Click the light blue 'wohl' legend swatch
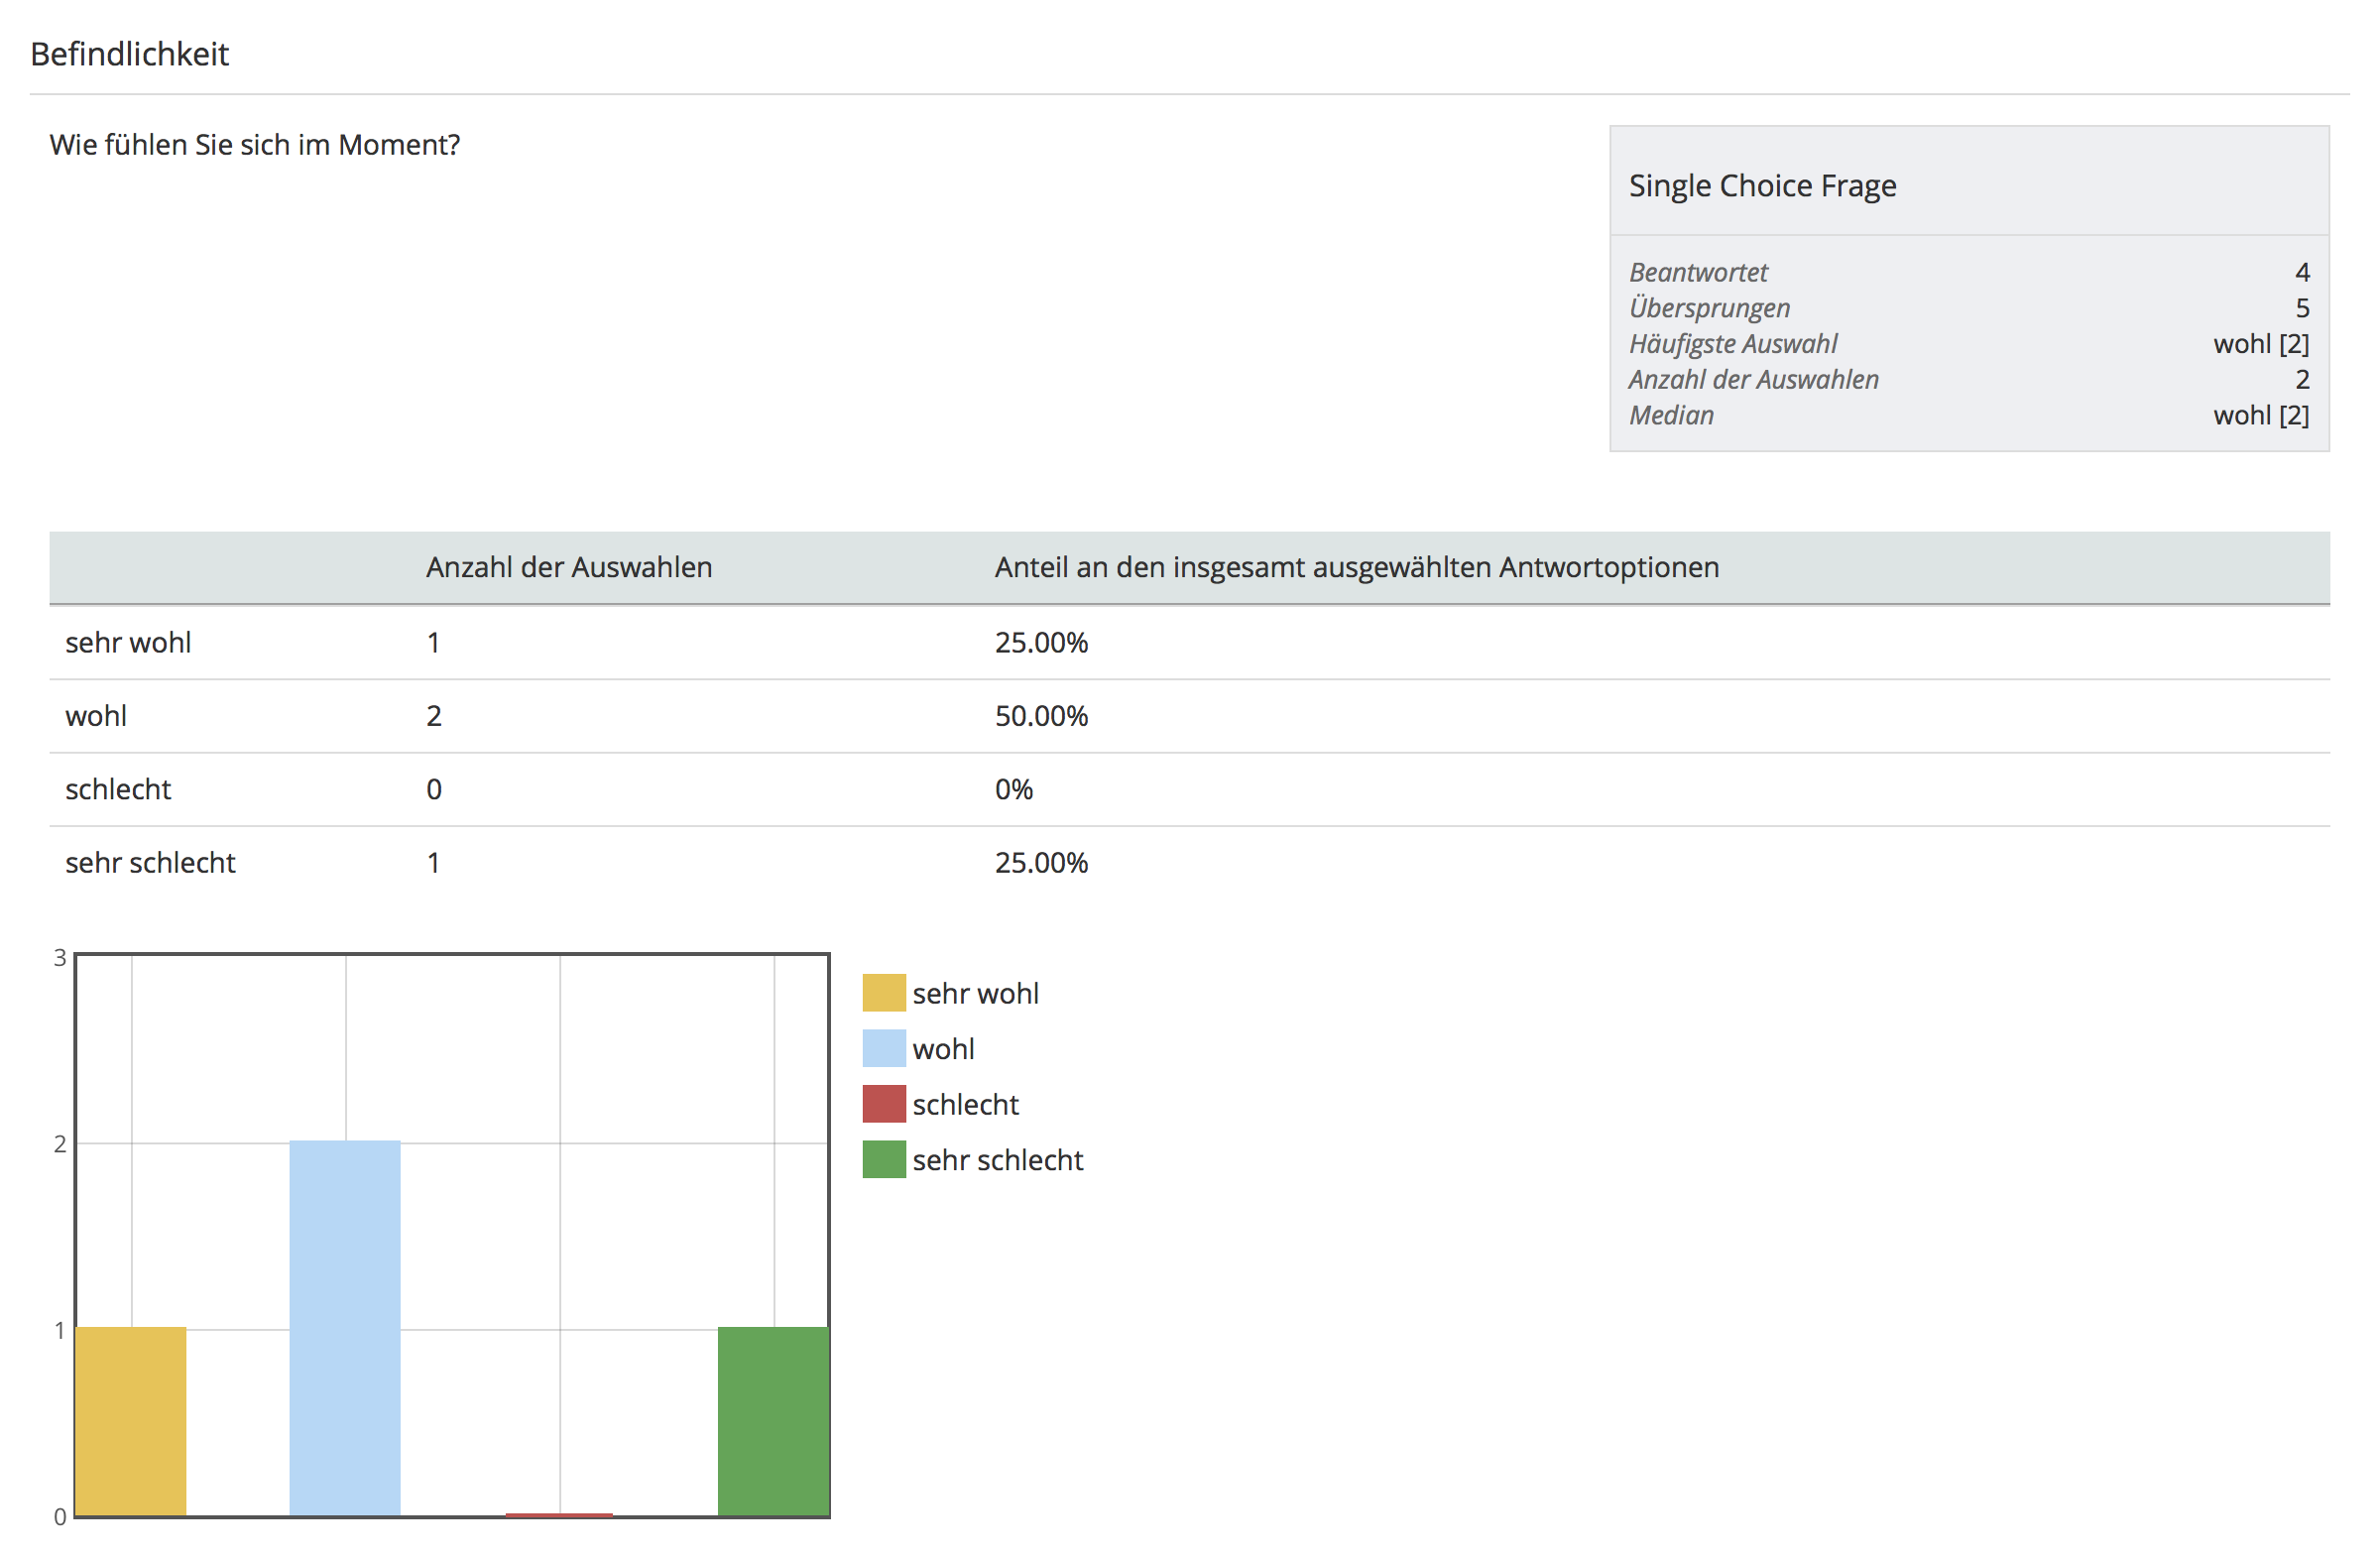The width and height of the screenshot is (2380, 1557). point(884,1049)
